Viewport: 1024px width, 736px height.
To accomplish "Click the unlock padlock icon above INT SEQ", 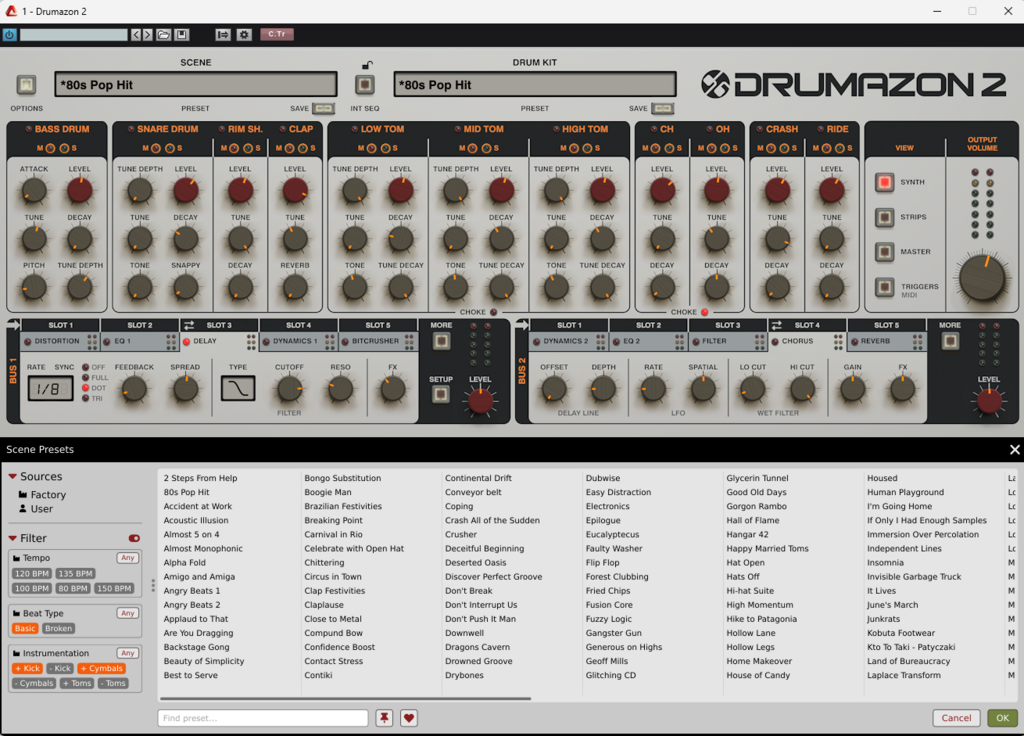I will (367, 65).
